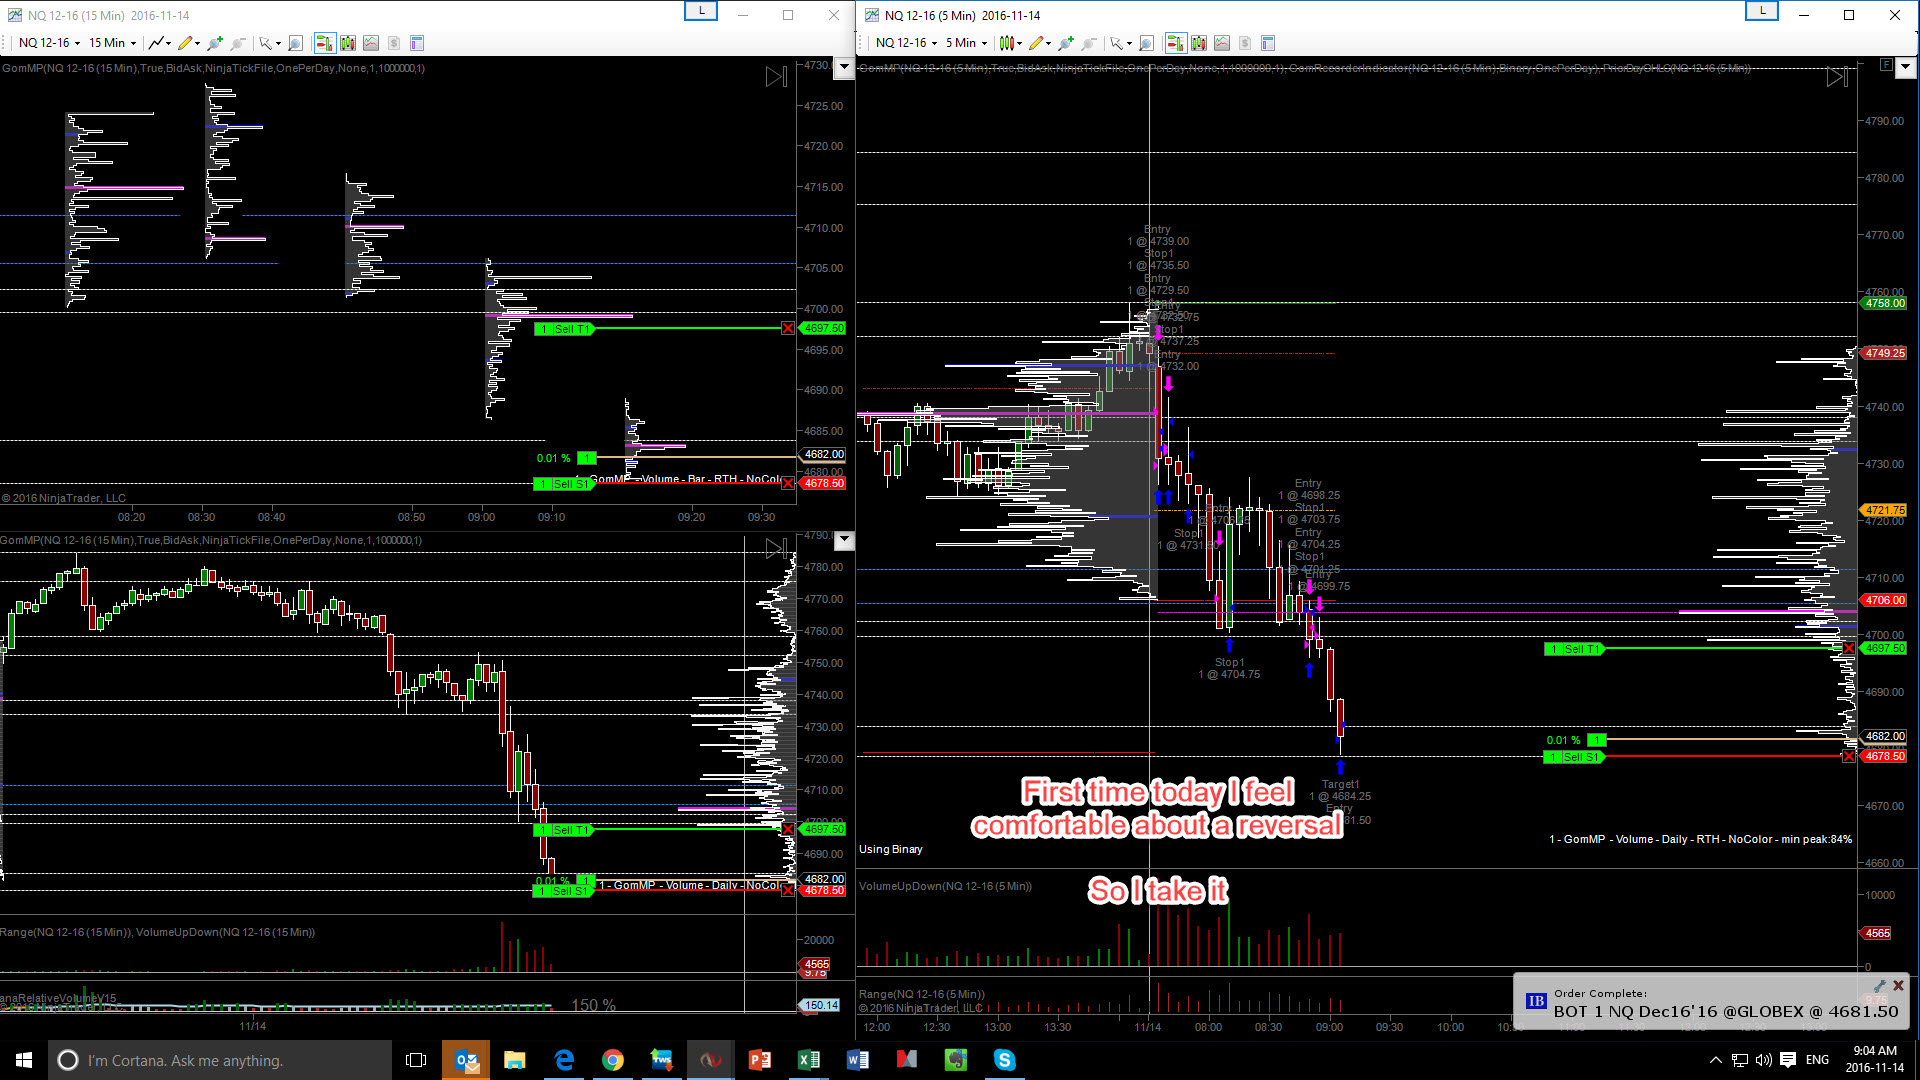This screenshot has height=1080, width=1920.
Task: Open instrument selector NQ 12-16 in 15 Min window
Action: [x=49, y=43]
